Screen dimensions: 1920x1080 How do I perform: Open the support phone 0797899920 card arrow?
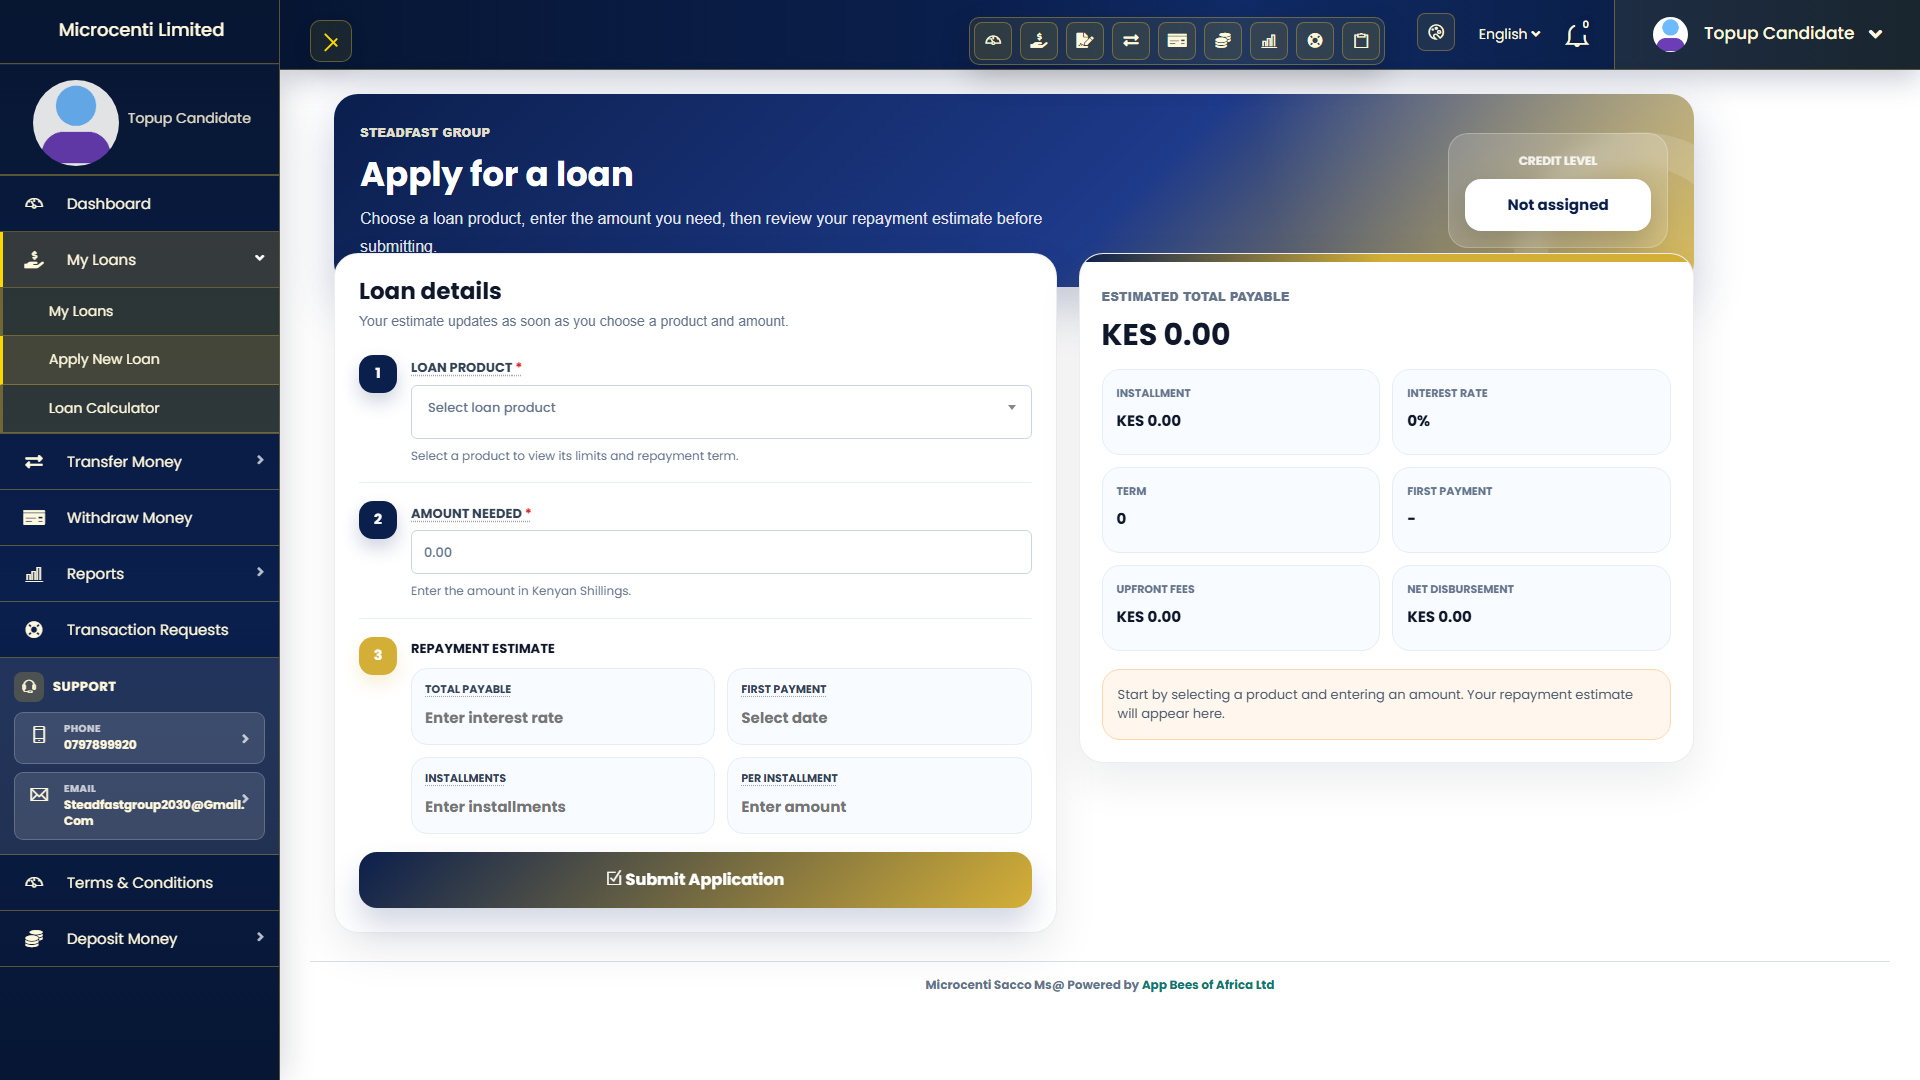tap(245, 739)
